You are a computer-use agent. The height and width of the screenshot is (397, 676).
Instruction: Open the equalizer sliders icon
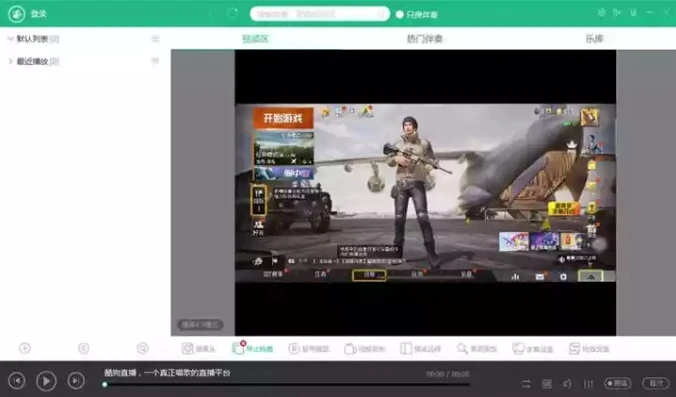click(x=588, y=384)
